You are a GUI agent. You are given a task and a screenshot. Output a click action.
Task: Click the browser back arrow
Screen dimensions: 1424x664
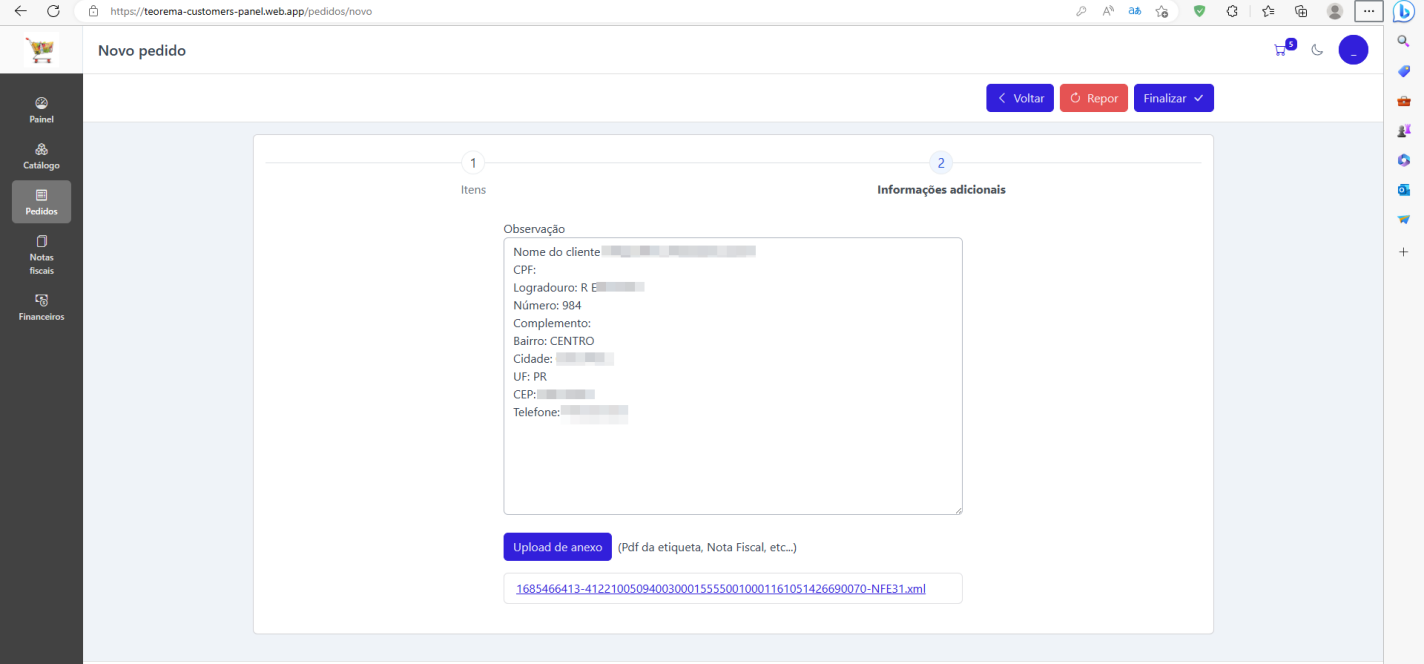pyautogui.click(x=20, y=11)
